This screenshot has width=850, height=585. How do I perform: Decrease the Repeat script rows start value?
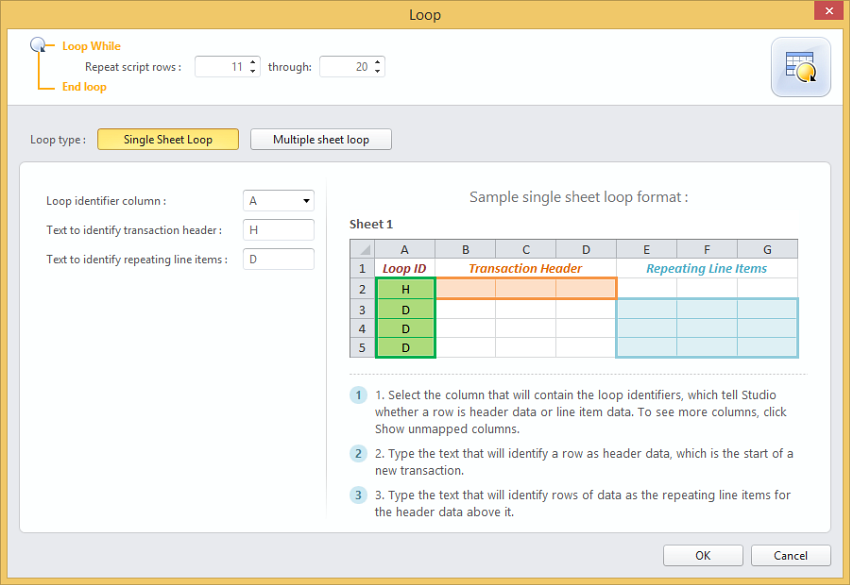(x=253, y=71)
